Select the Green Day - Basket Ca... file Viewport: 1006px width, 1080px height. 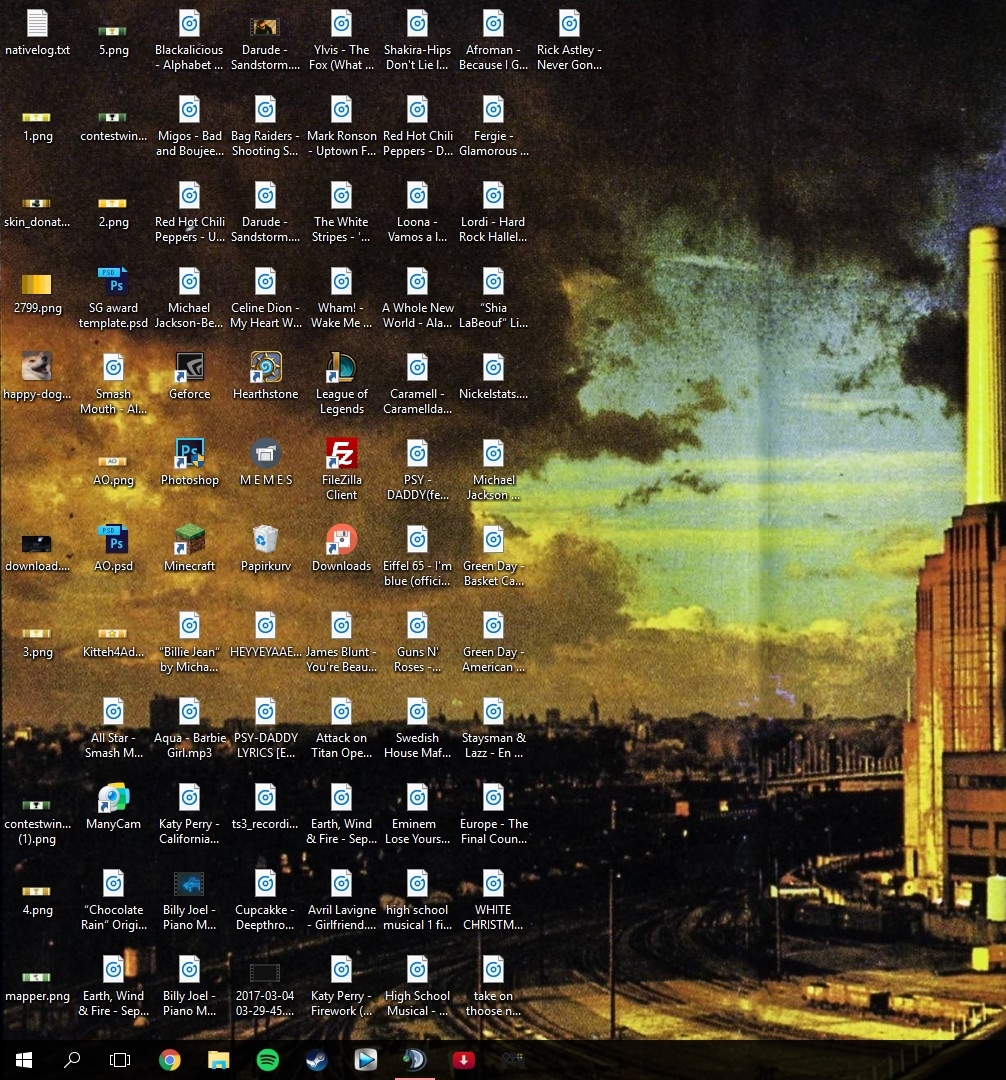point(493,555)
